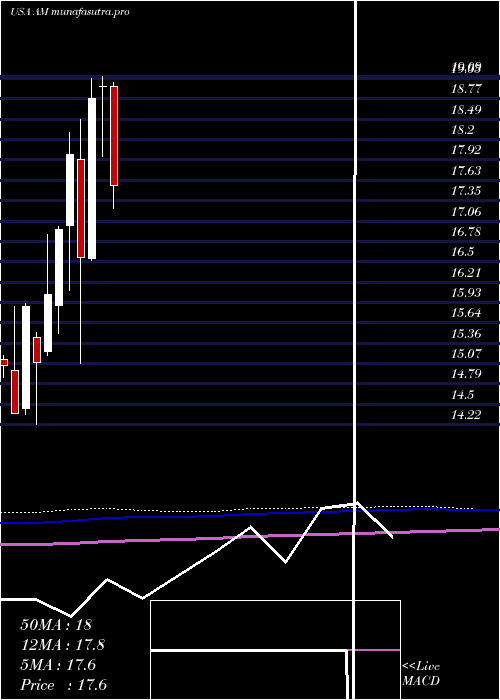Click the 14.5 price axis label
The width and height of the screenshot is (500, 700).
pyautogui.click(x=462, y=395)
